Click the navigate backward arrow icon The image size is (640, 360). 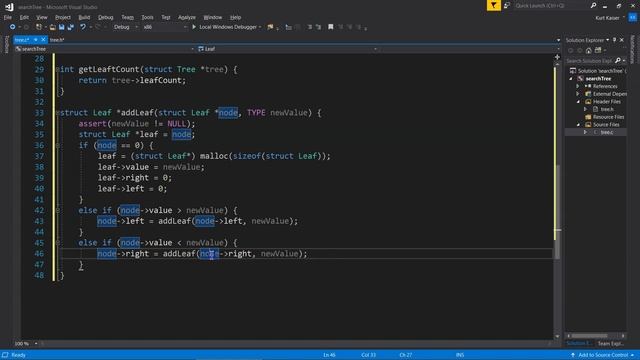(x=12, y=27)
